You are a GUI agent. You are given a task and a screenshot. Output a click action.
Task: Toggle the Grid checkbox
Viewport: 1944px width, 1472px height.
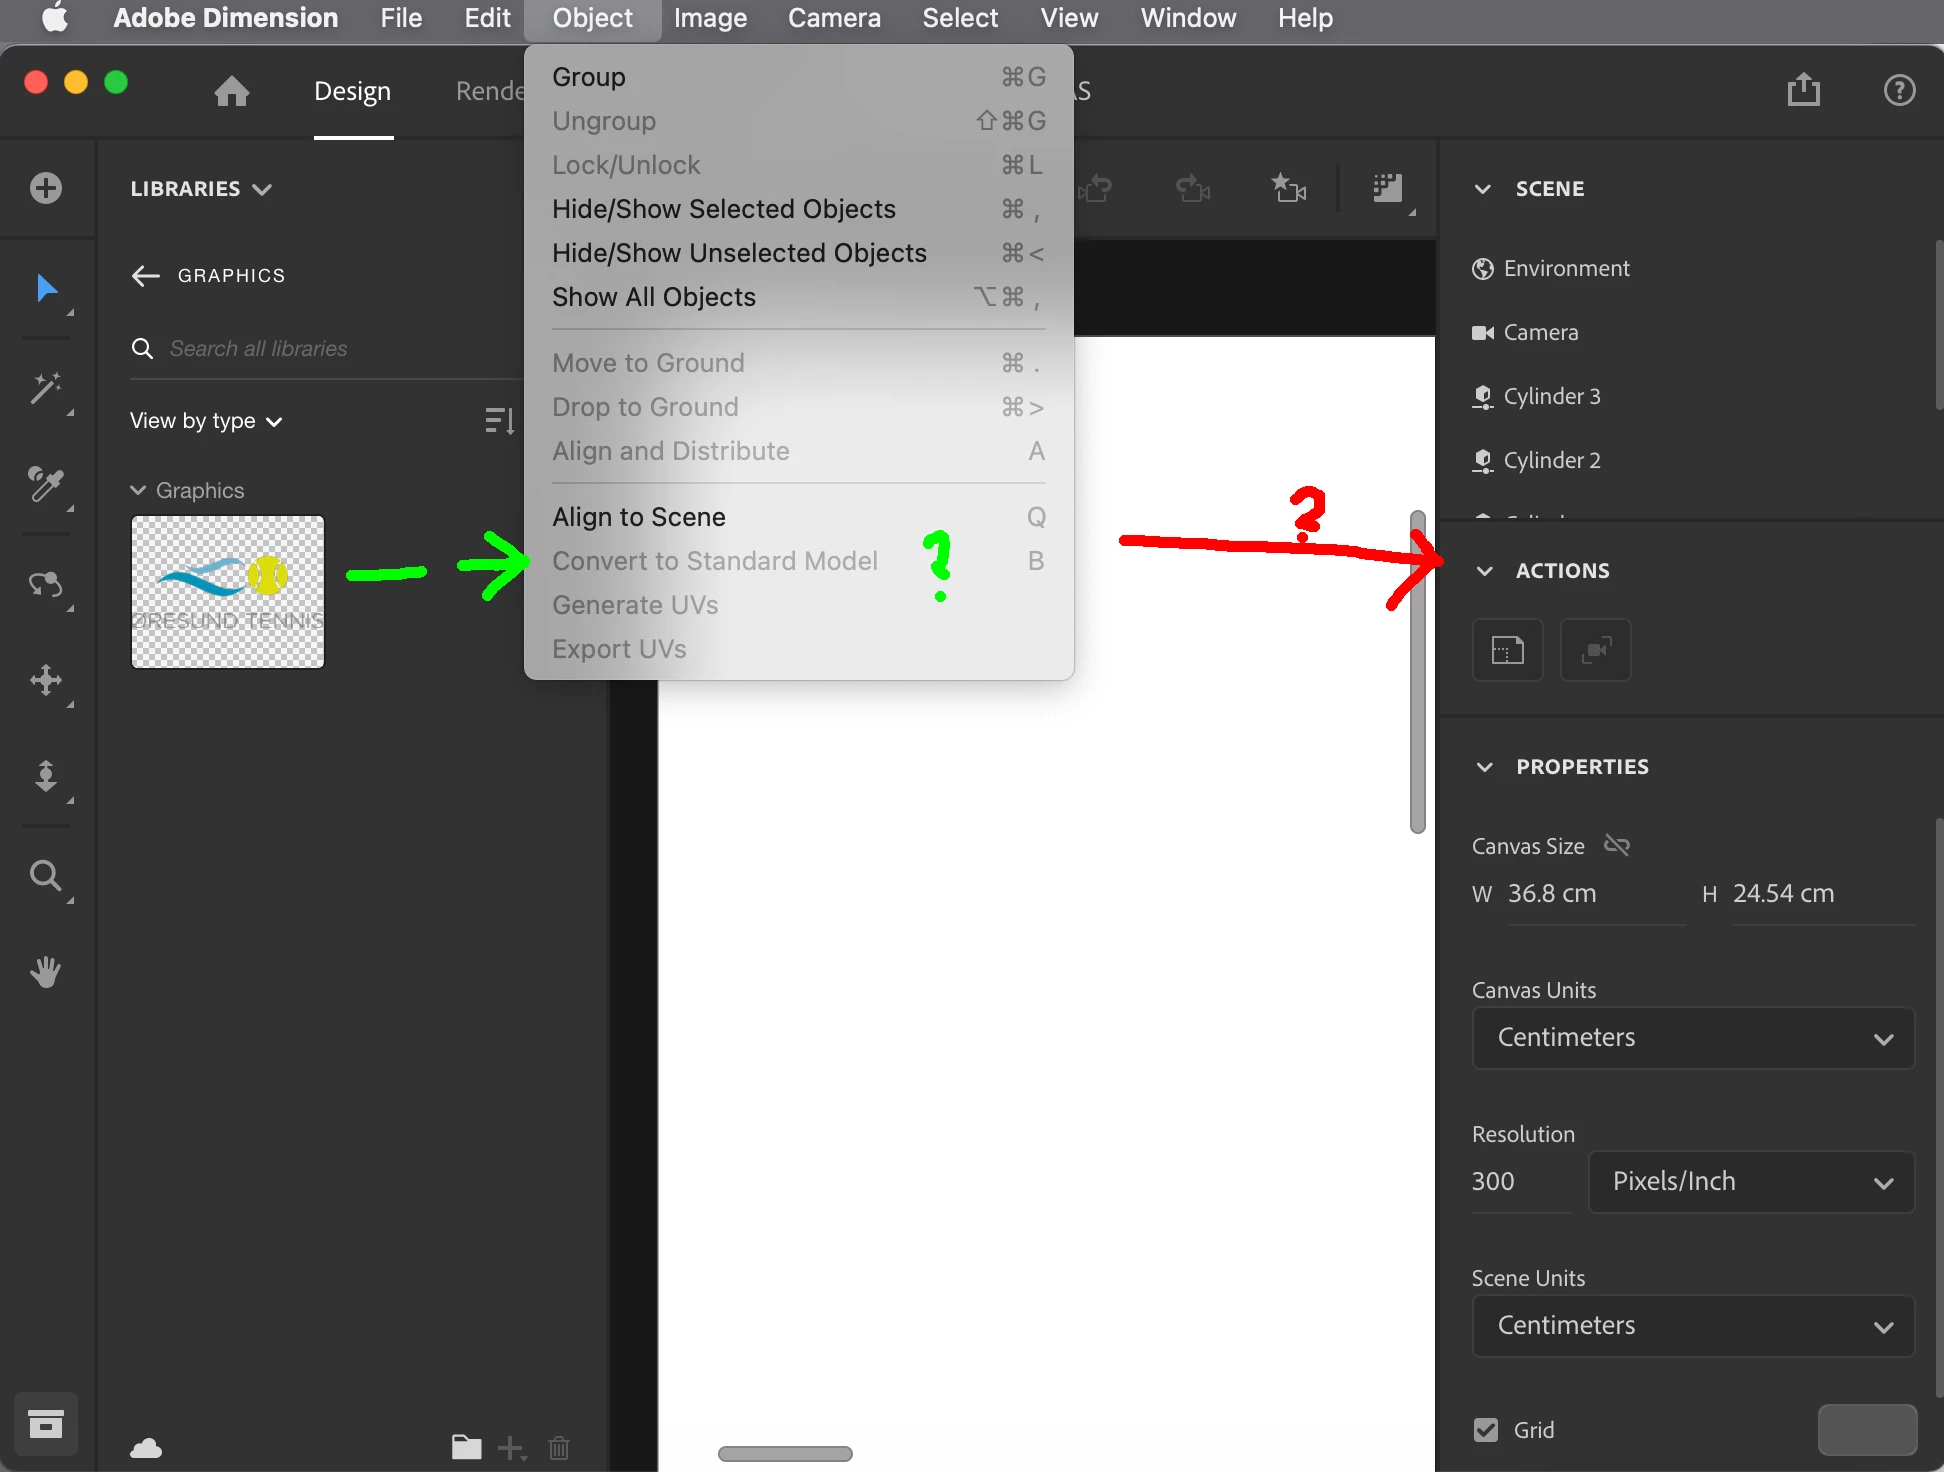coord(1486,1430)
